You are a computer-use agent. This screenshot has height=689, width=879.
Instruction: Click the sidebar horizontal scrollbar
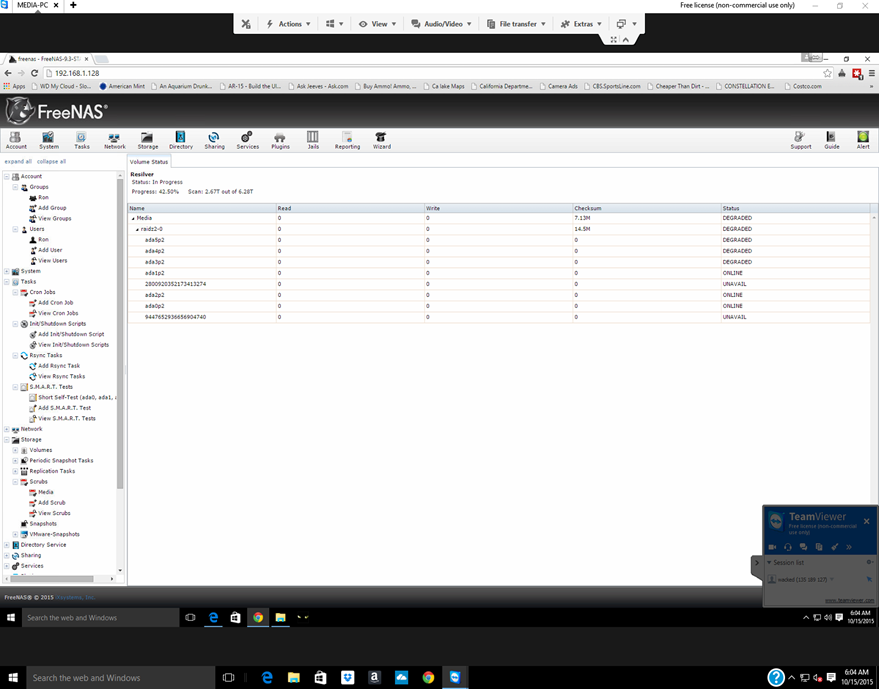coord(52,579)
